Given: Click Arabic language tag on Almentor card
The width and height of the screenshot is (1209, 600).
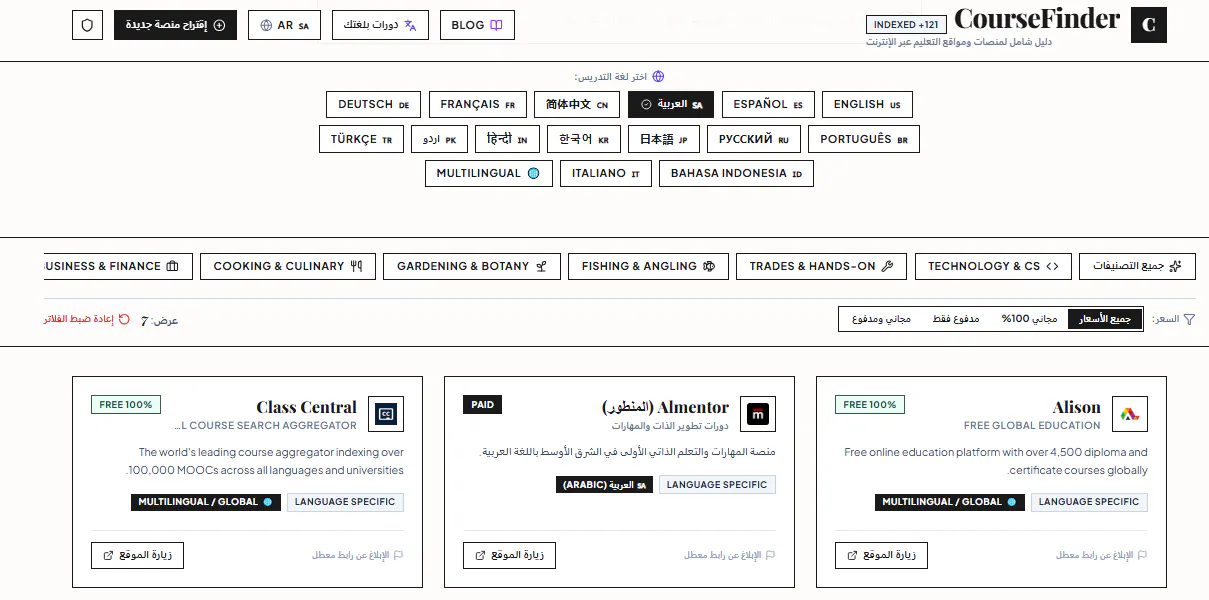Looking at the screenshot, I should click(604, 485).
